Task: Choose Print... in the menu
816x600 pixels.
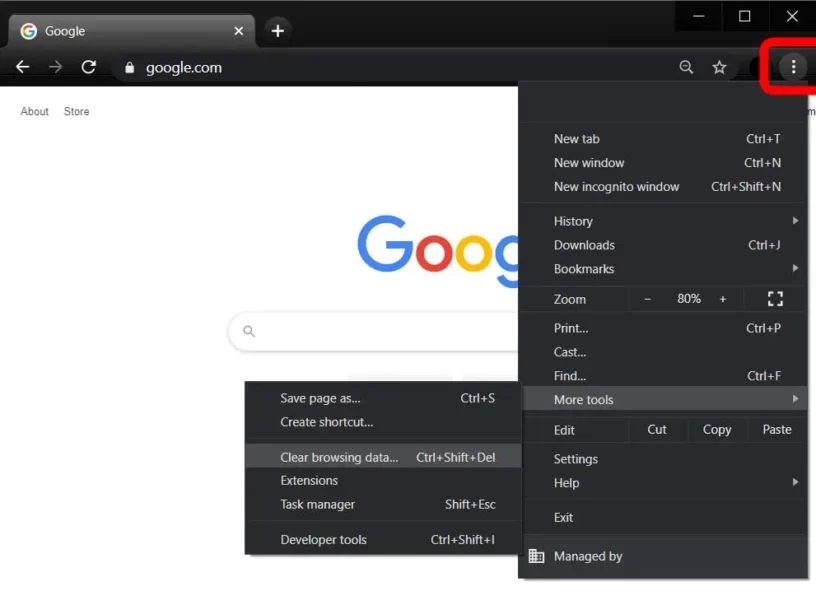Action: [x=664, y=328]
